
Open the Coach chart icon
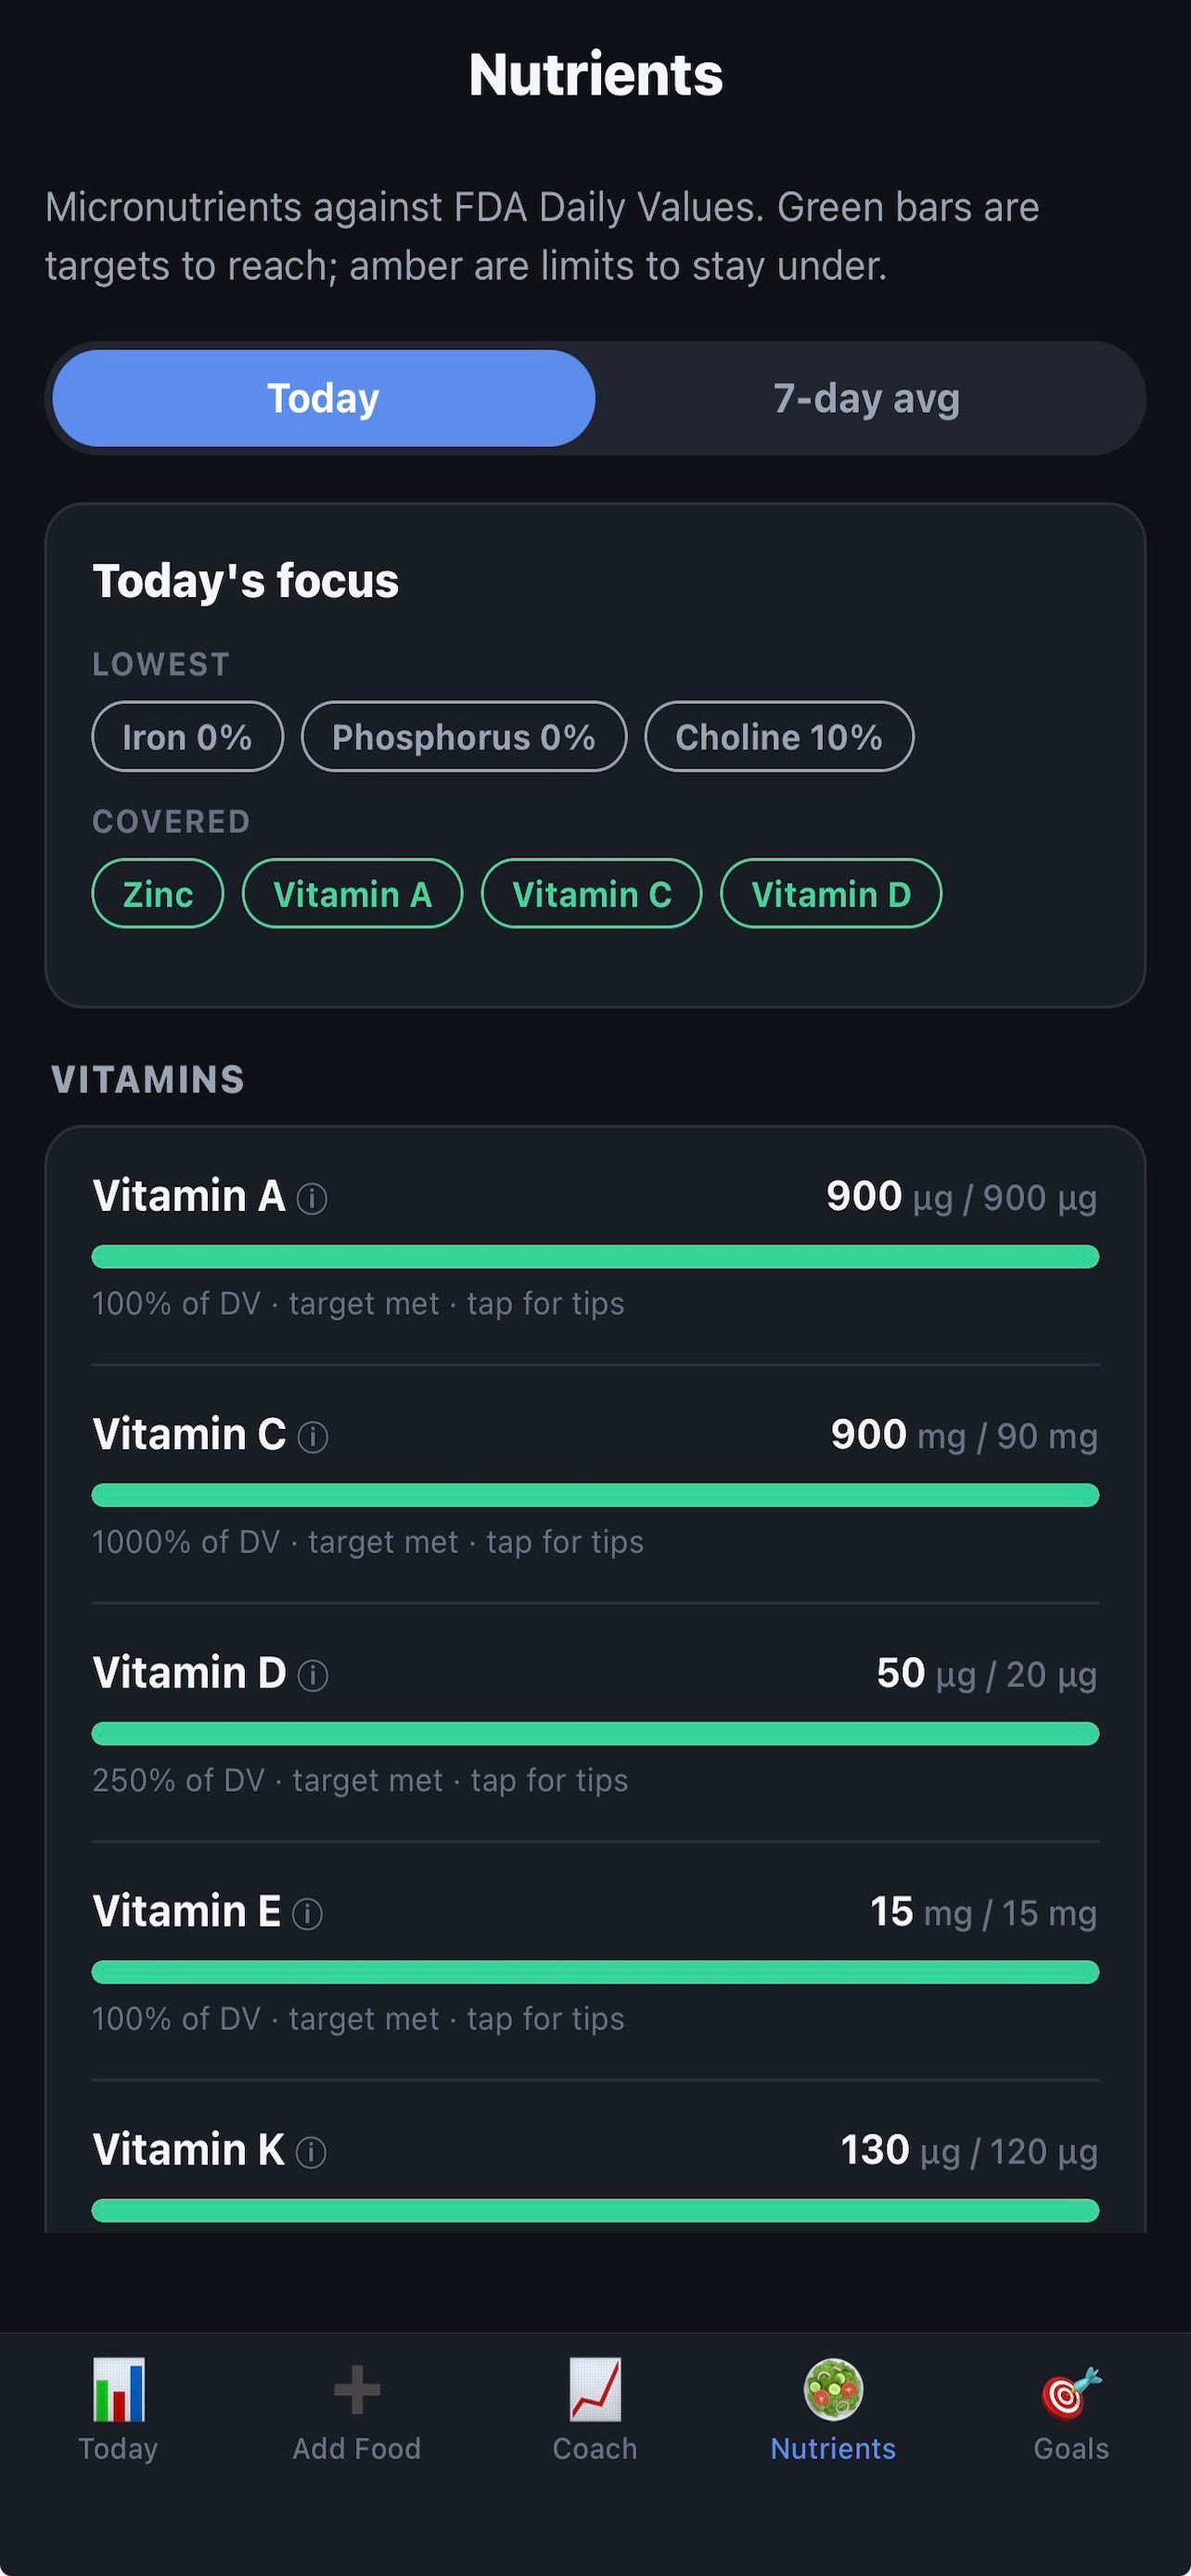pos(595,2389)
